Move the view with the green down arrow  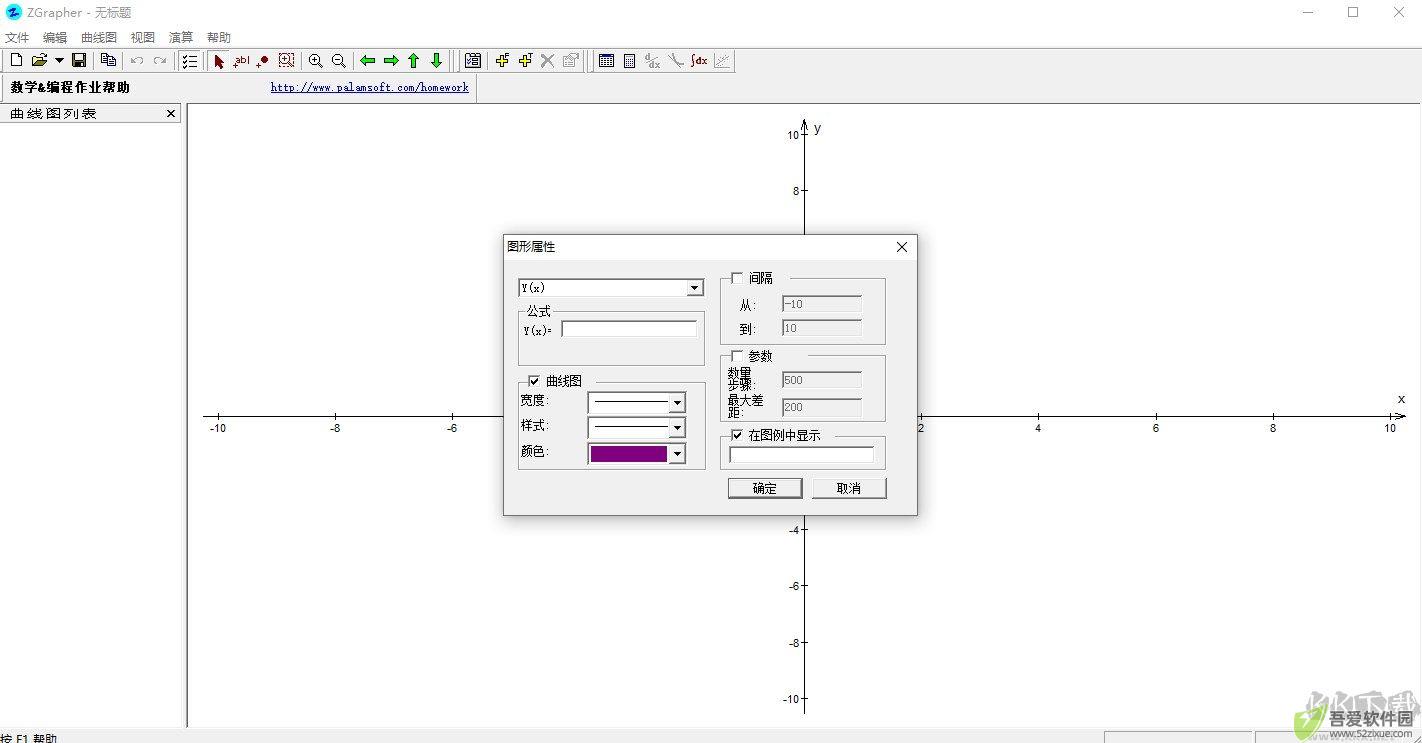pyautogui.click(x=436, y=61)
